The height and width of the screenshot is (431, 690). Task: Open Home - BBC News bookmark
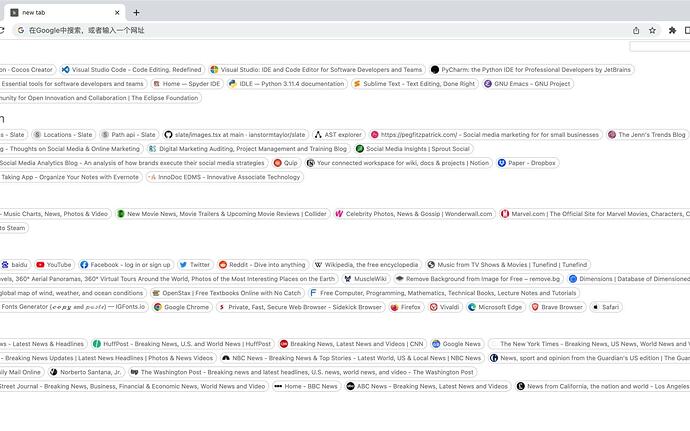pyautogui.click(x=306, y=387)
